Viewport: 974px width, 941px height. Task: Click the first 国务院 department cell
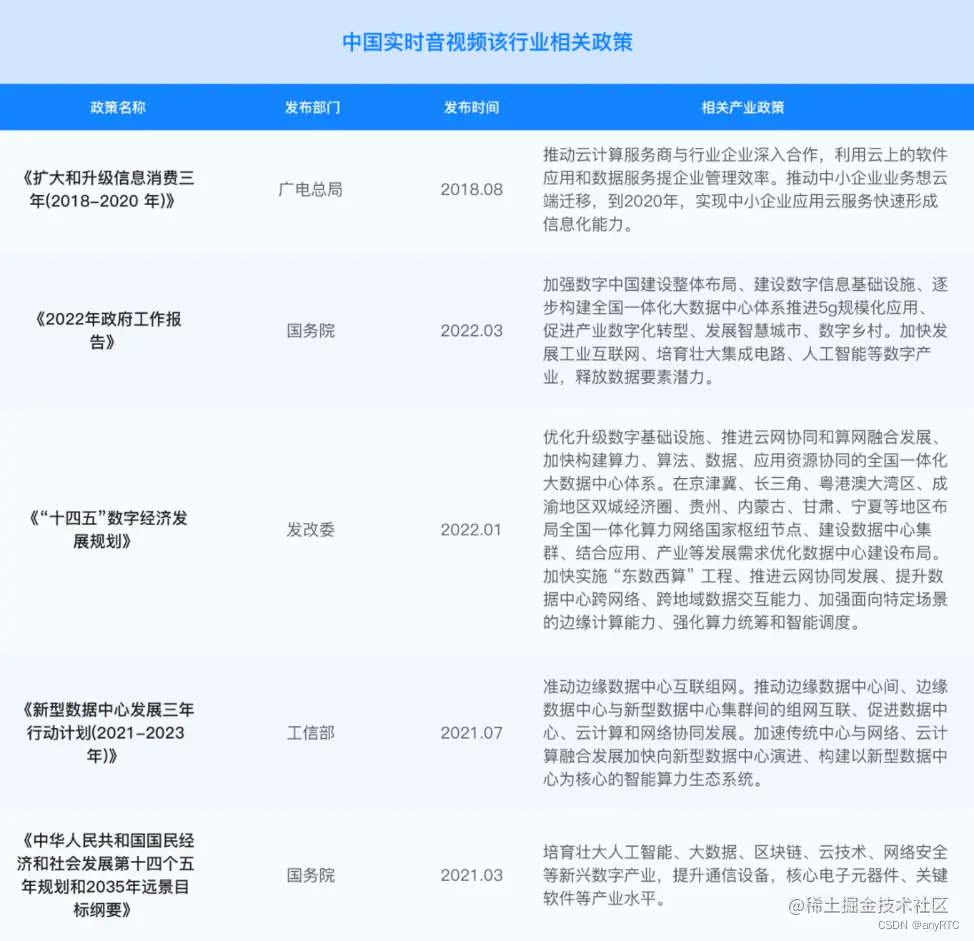(x=311, y=331)
